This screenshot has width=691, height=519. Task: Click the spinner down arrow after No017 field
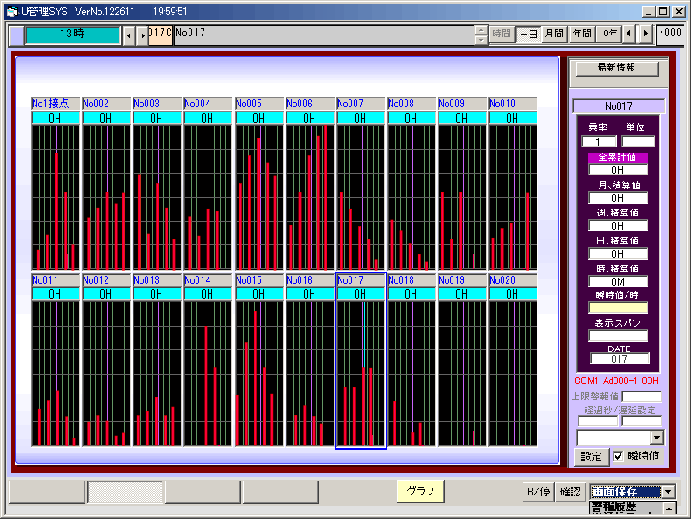click(x=481, y=40)
